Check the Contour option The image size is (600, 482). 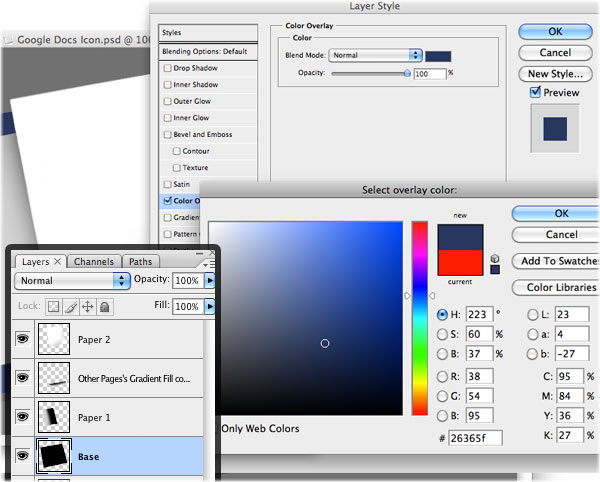tap(176, 151)
